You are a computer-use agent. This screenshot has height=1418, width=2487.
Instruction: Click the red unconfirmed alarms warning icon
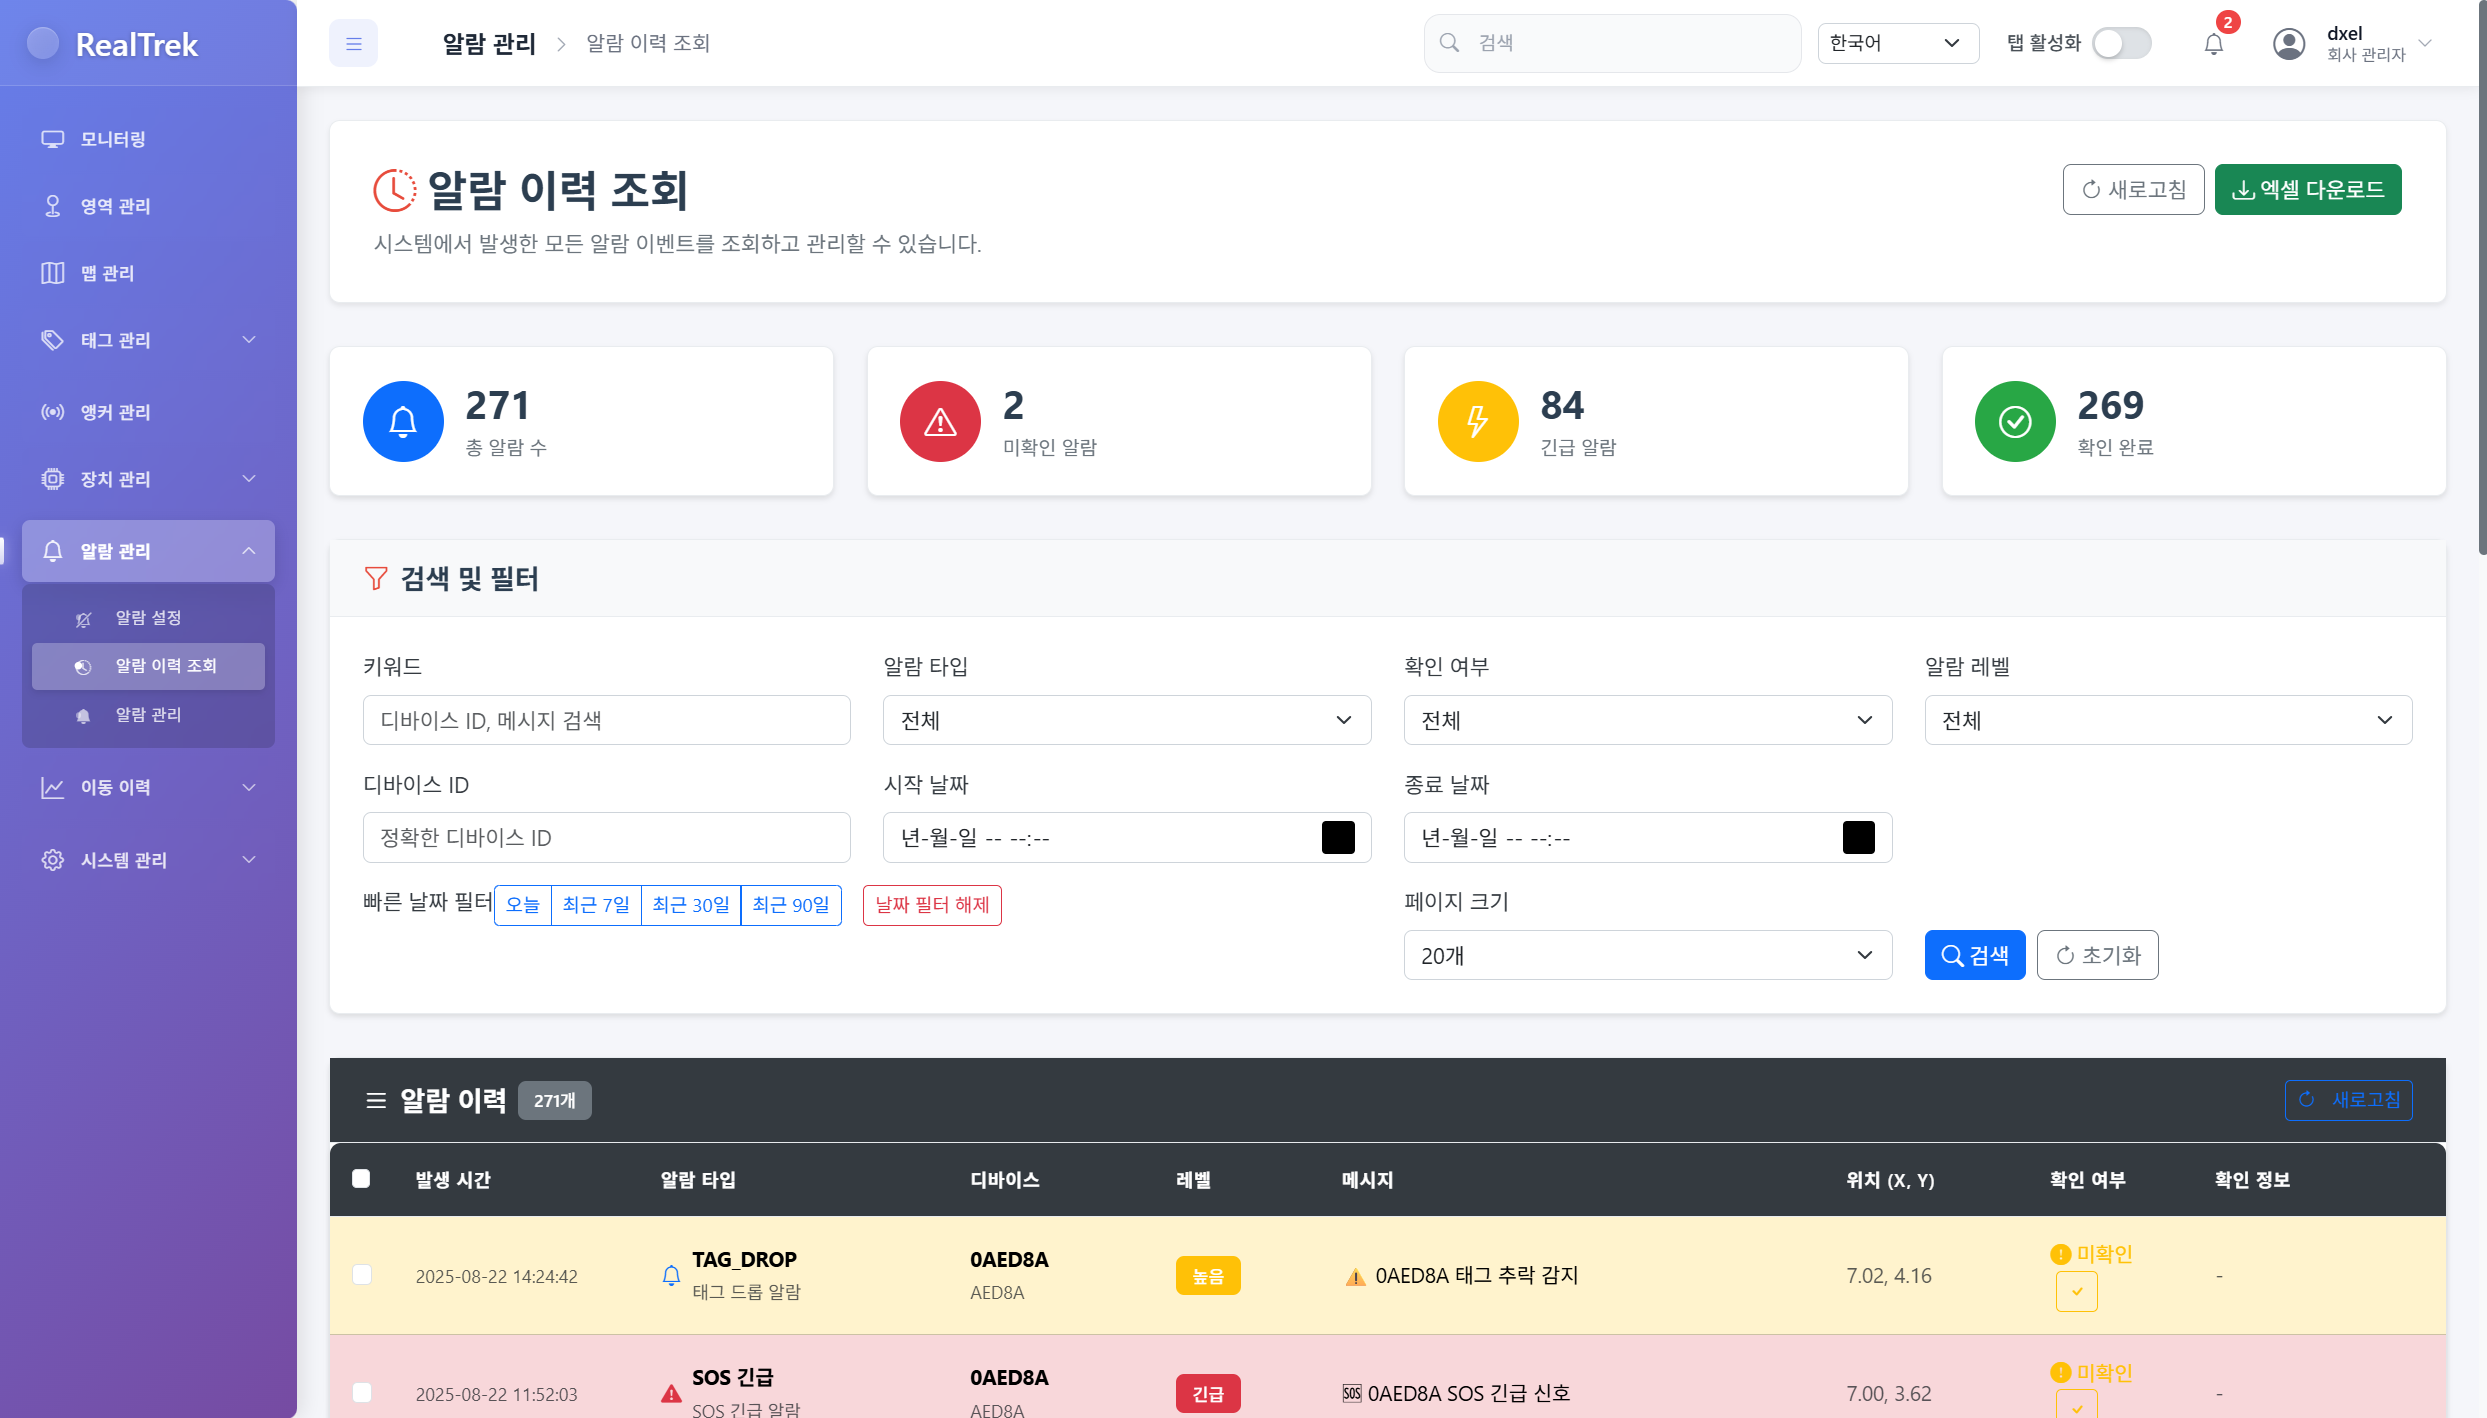coord(939,421)
